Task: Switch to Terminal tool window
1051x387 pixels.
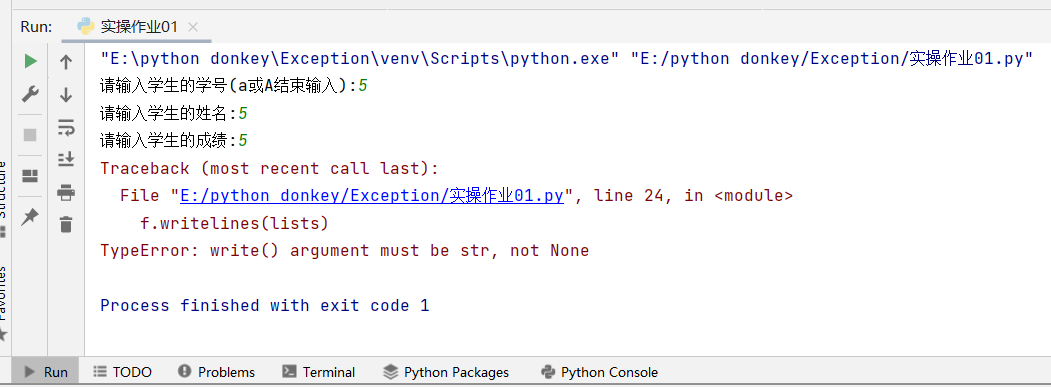Action: 319,372
